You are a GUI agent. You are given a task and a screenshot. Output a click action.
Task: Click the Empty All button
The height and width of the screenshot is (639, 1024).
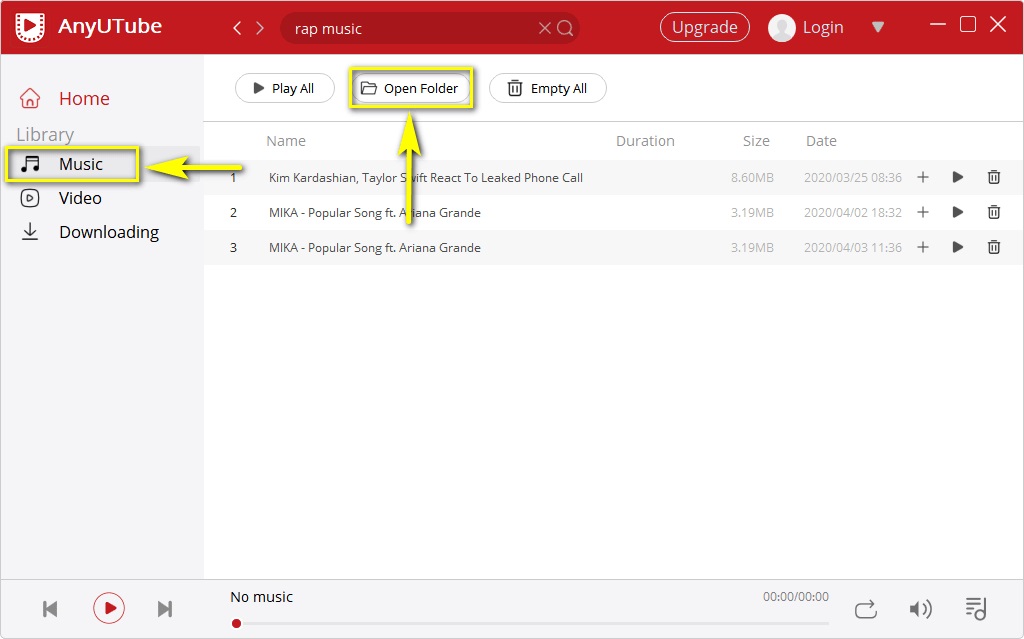547,88
